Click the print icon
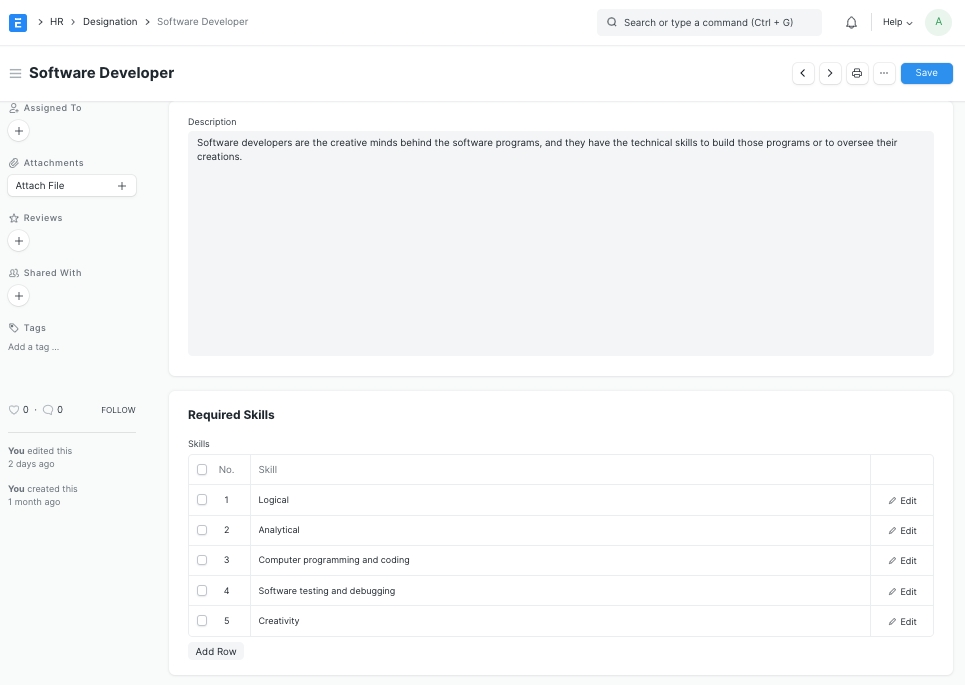Viewport: 965px width, 685px height. click(x=857, y=73)
